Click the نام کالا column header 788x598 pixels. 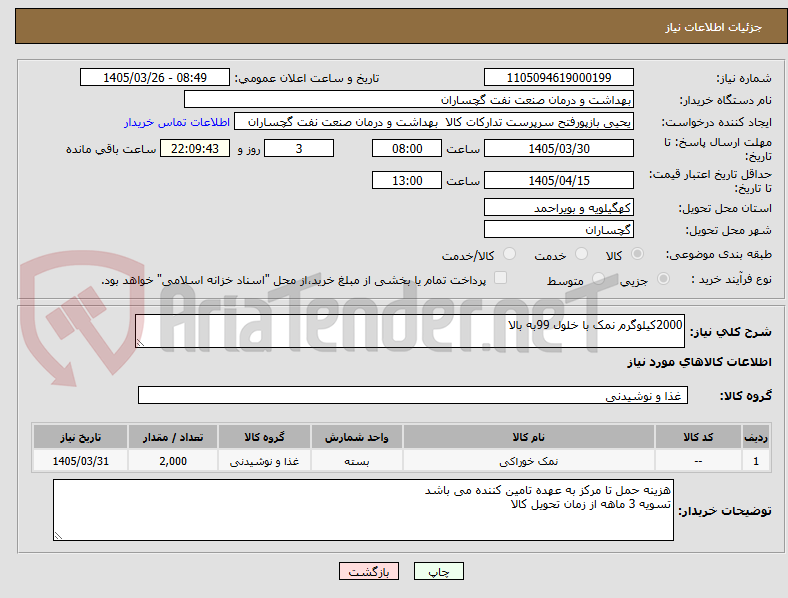(529, 437)
